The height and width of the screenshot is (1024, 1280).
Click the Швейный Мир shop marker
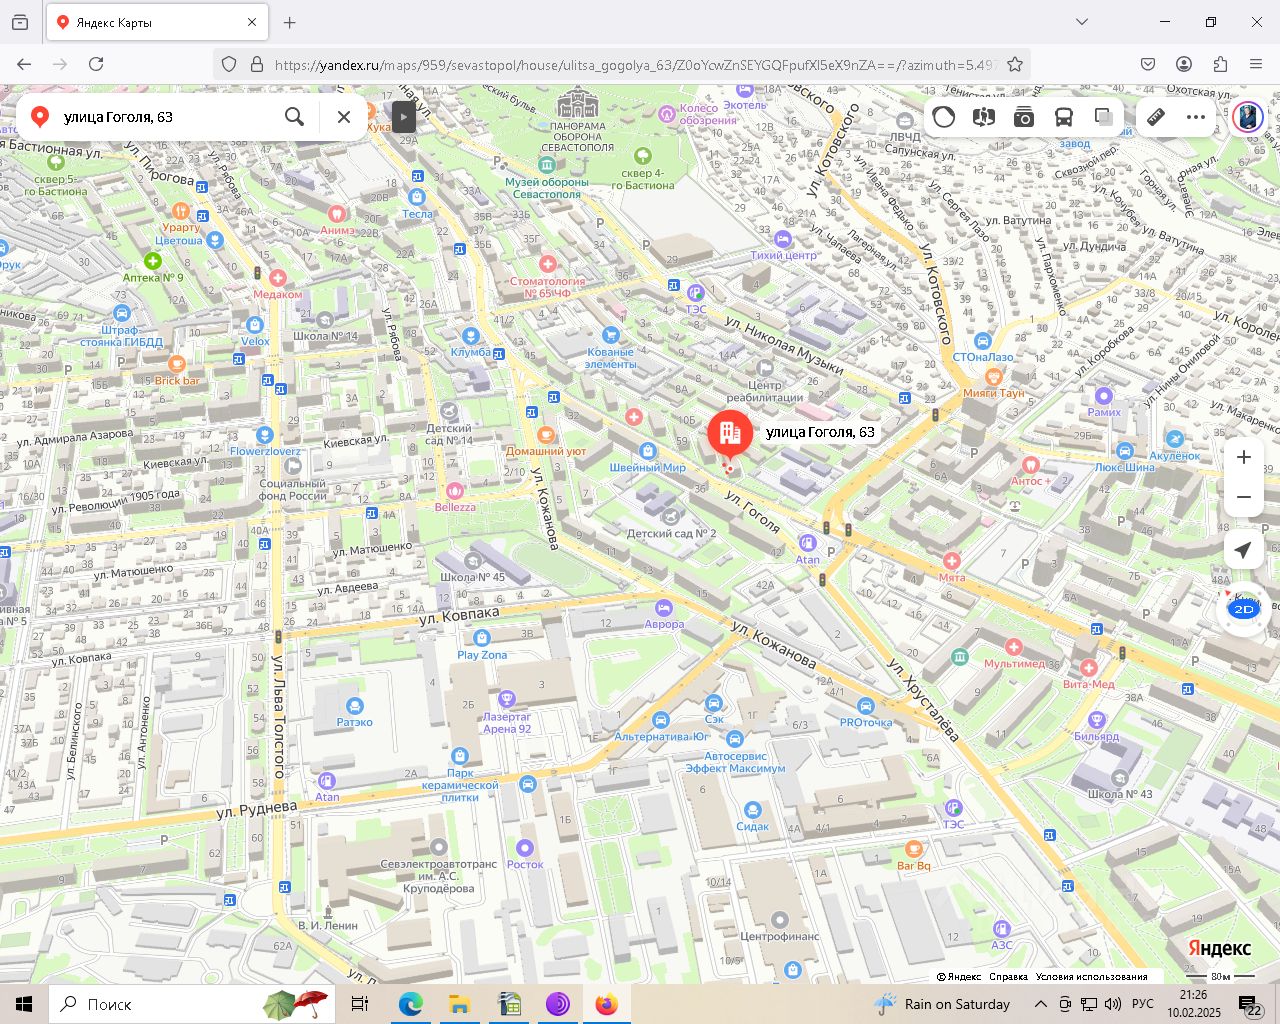[x=648, y=451]
